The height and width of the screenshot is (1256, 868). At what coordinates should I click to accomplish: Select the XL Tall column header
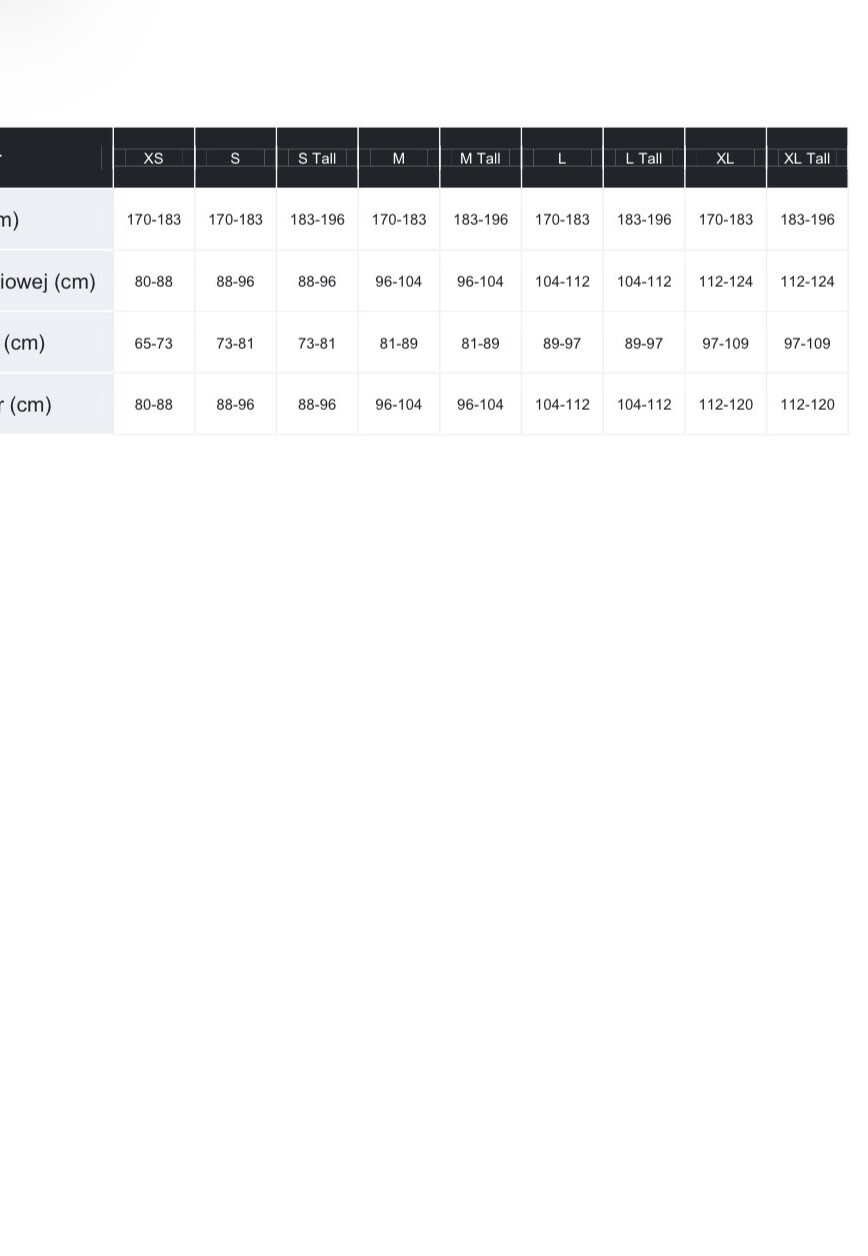807,158
